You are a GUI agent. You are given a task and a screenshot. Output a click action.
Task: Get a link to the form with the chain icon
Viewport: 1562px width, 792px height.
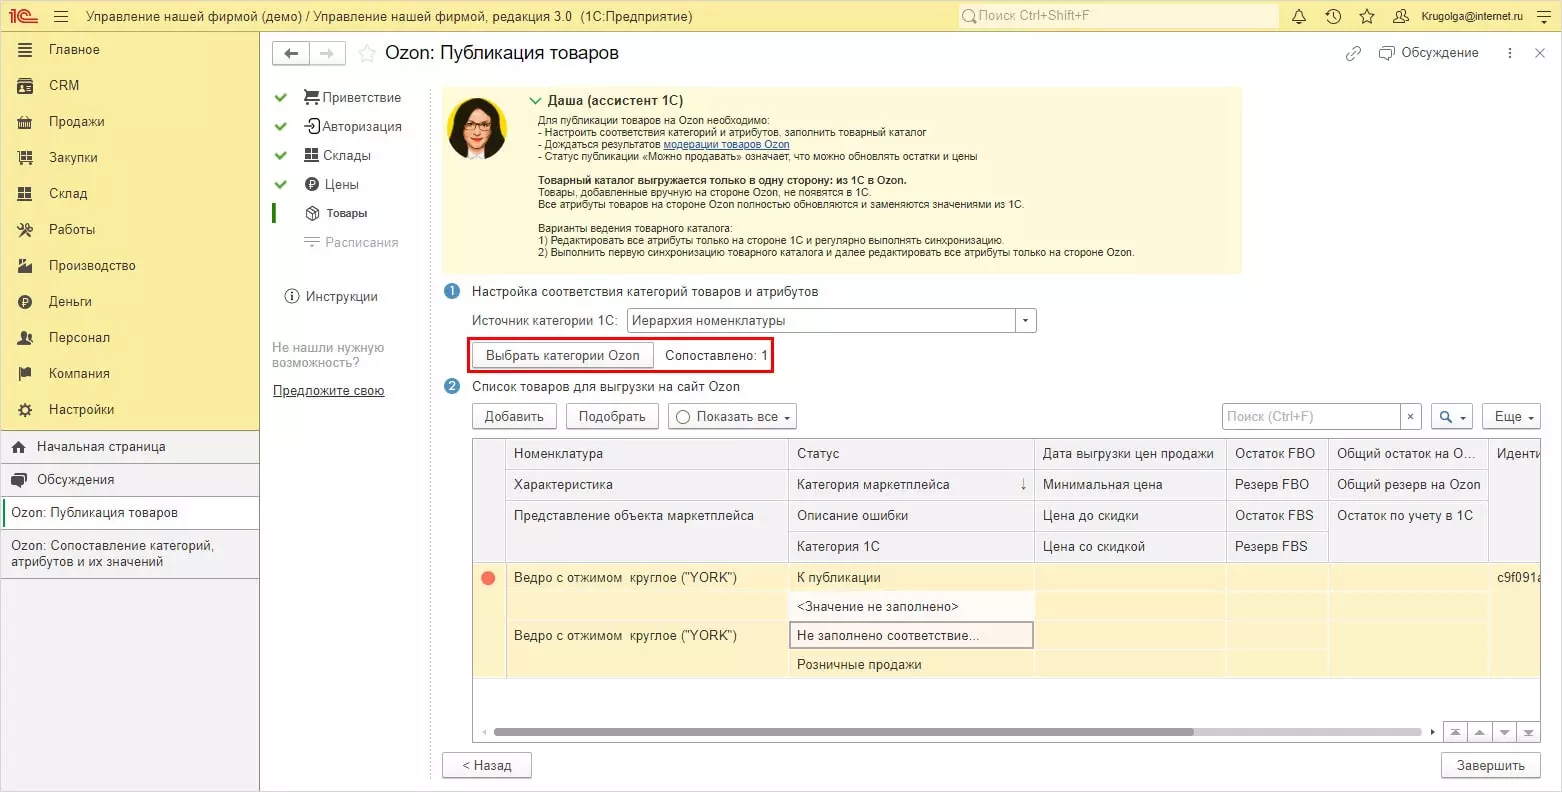pyautogui.click(x=1353, y=53)
